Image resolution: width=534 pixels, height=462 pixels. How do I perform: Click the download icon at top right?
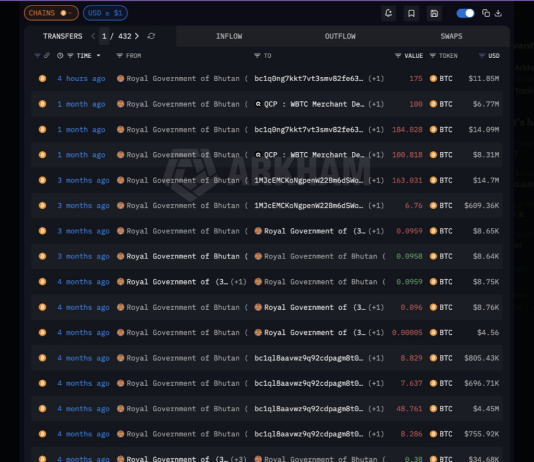click(x=498, y=13)
